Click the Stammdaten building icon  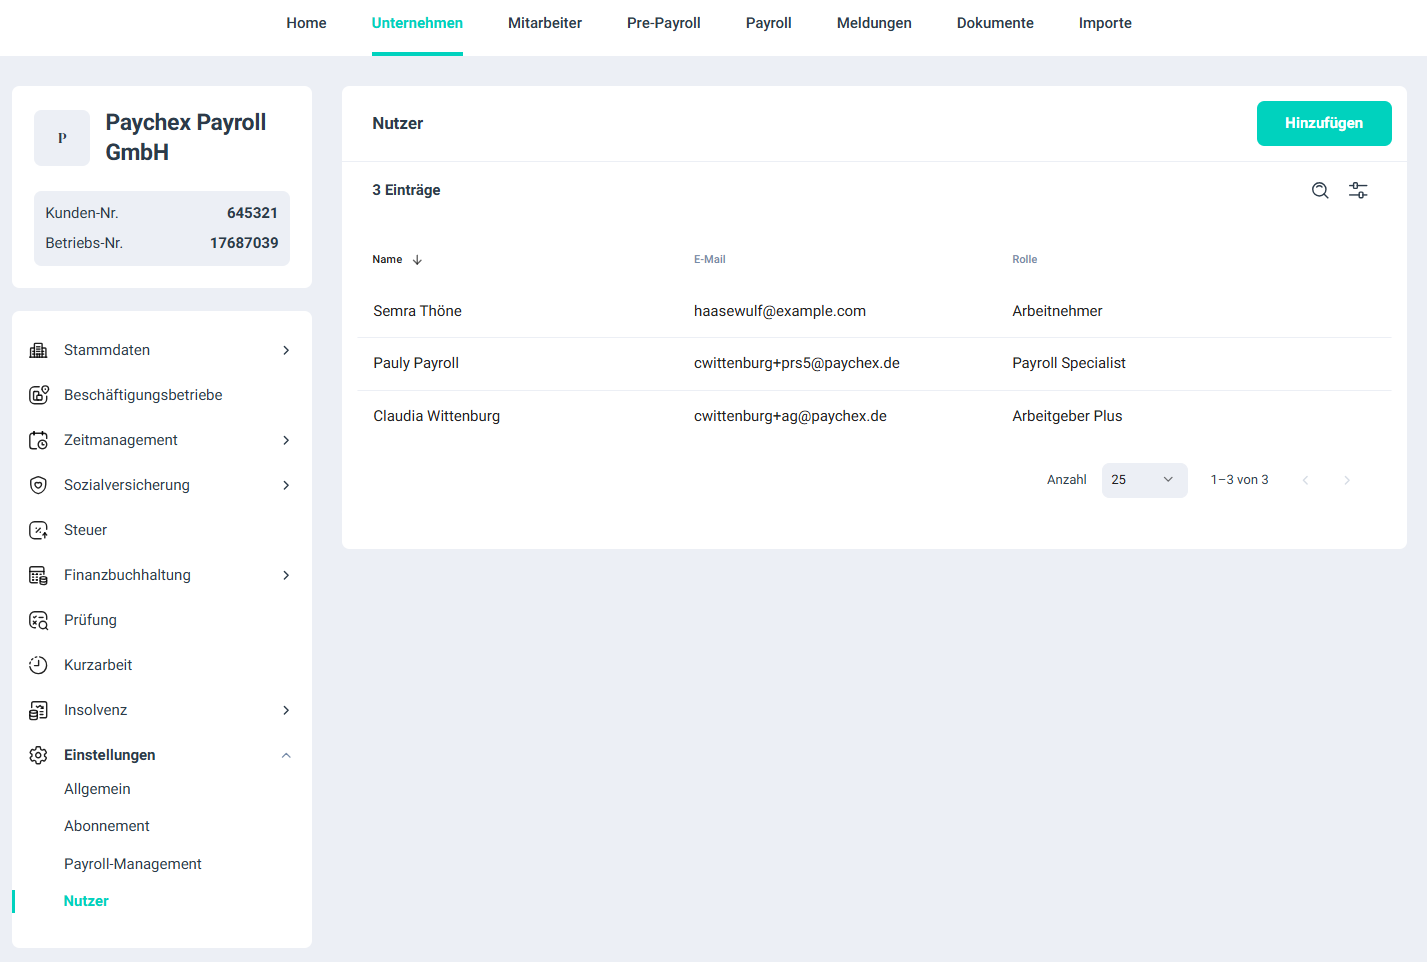[x=38, y=350]
